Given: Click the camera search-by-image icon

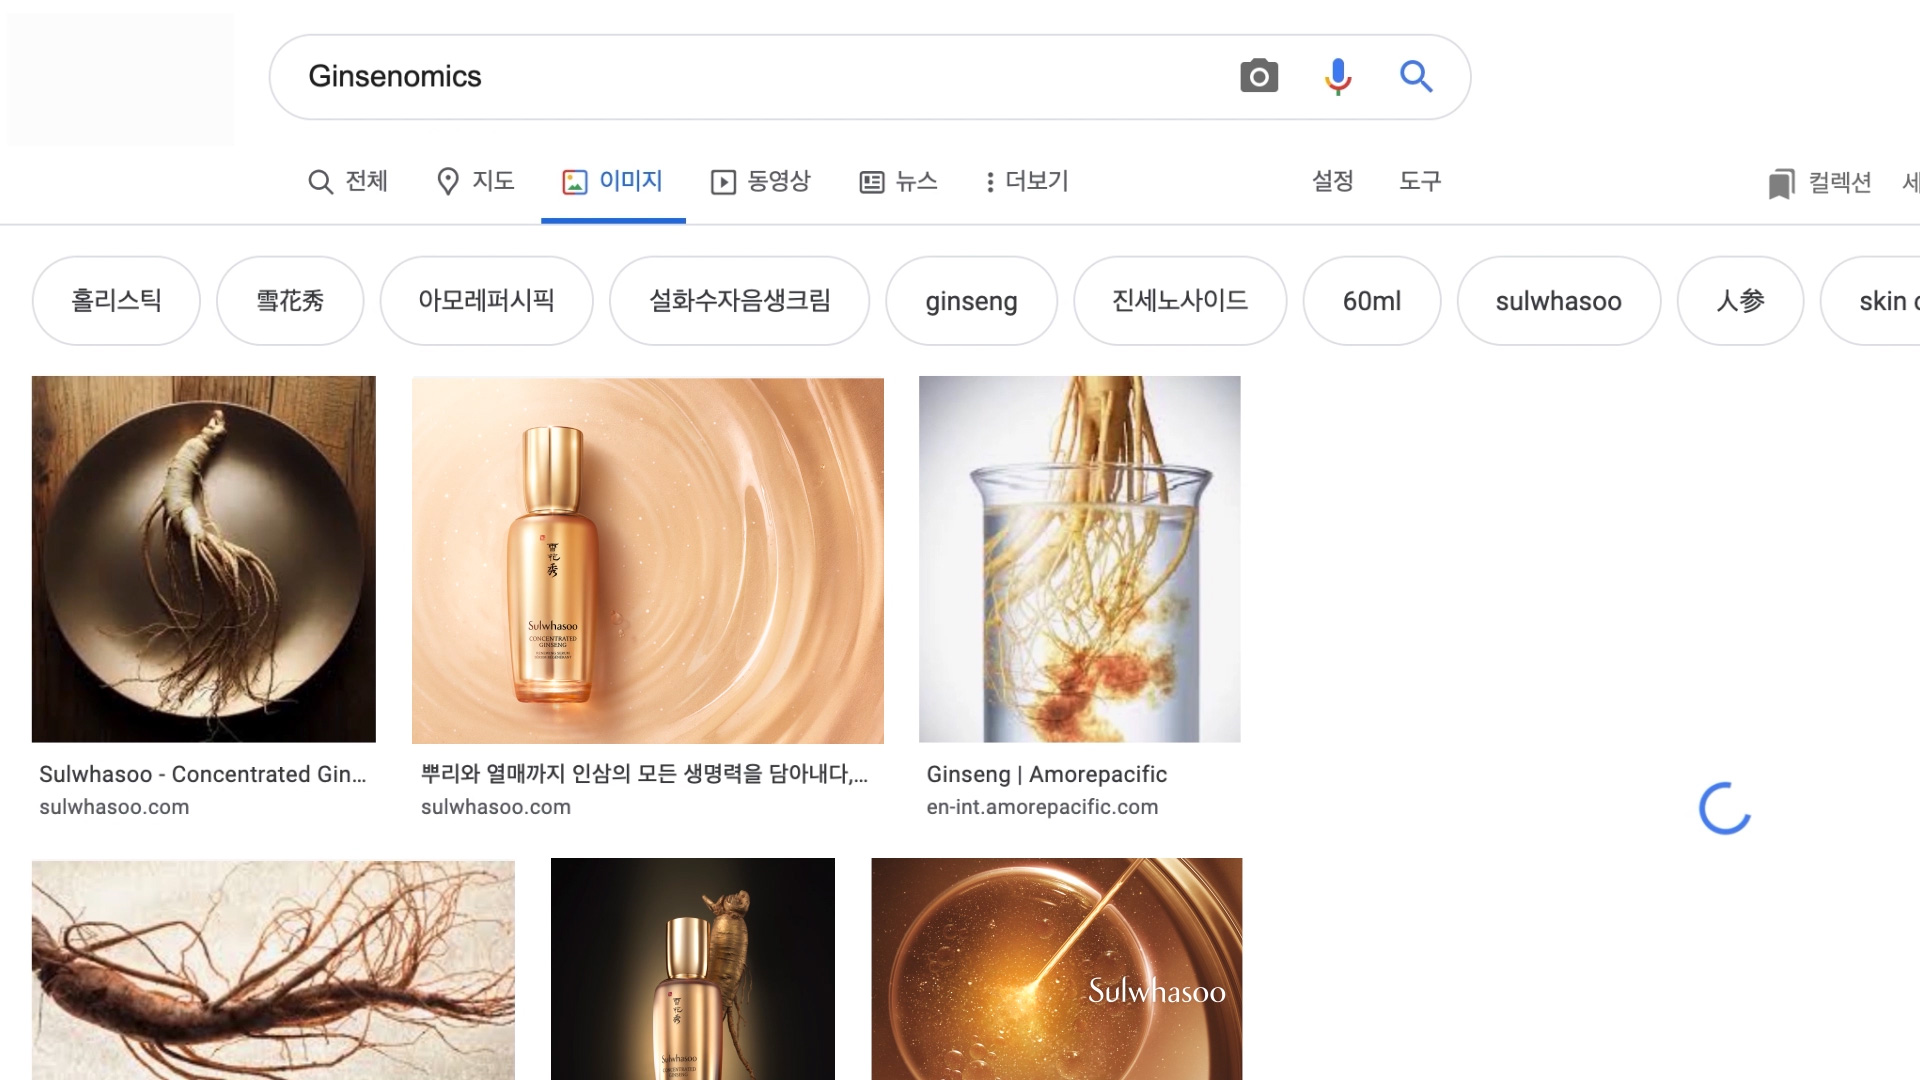Looking at the screenshot, I should 1258,76.
